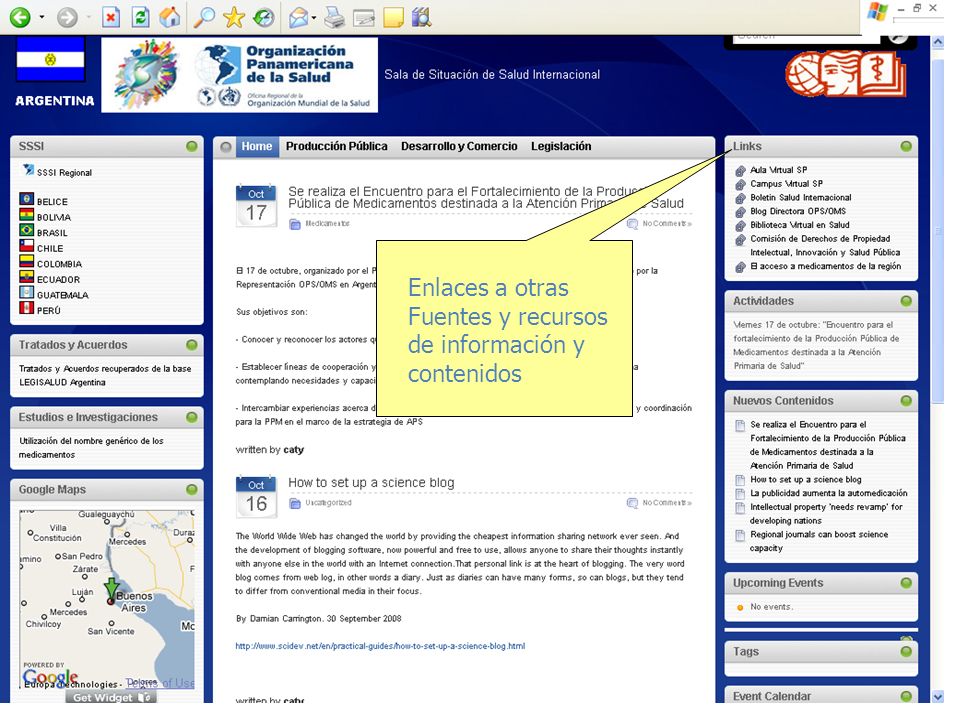Open La publicidad aumenta la automedicación link
This screenshot has height=720, width=960.
coord(828,493)
